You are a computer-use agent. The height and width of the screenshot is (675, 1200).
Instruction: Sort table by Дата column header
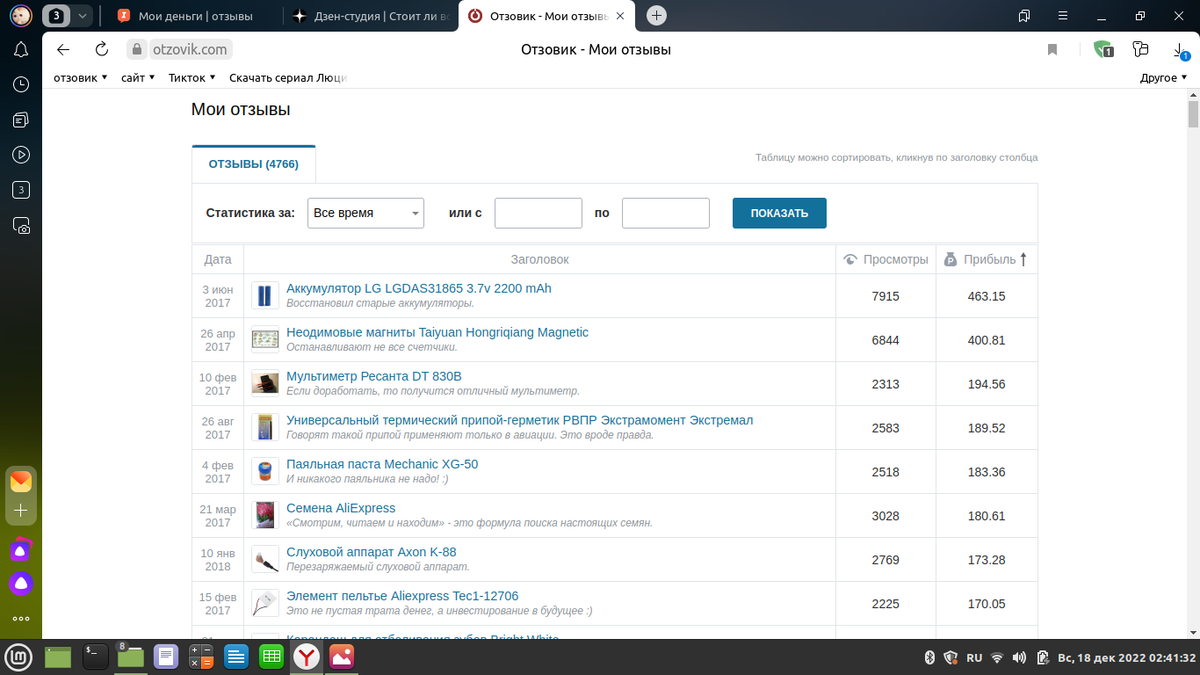[x=218, y=259]
